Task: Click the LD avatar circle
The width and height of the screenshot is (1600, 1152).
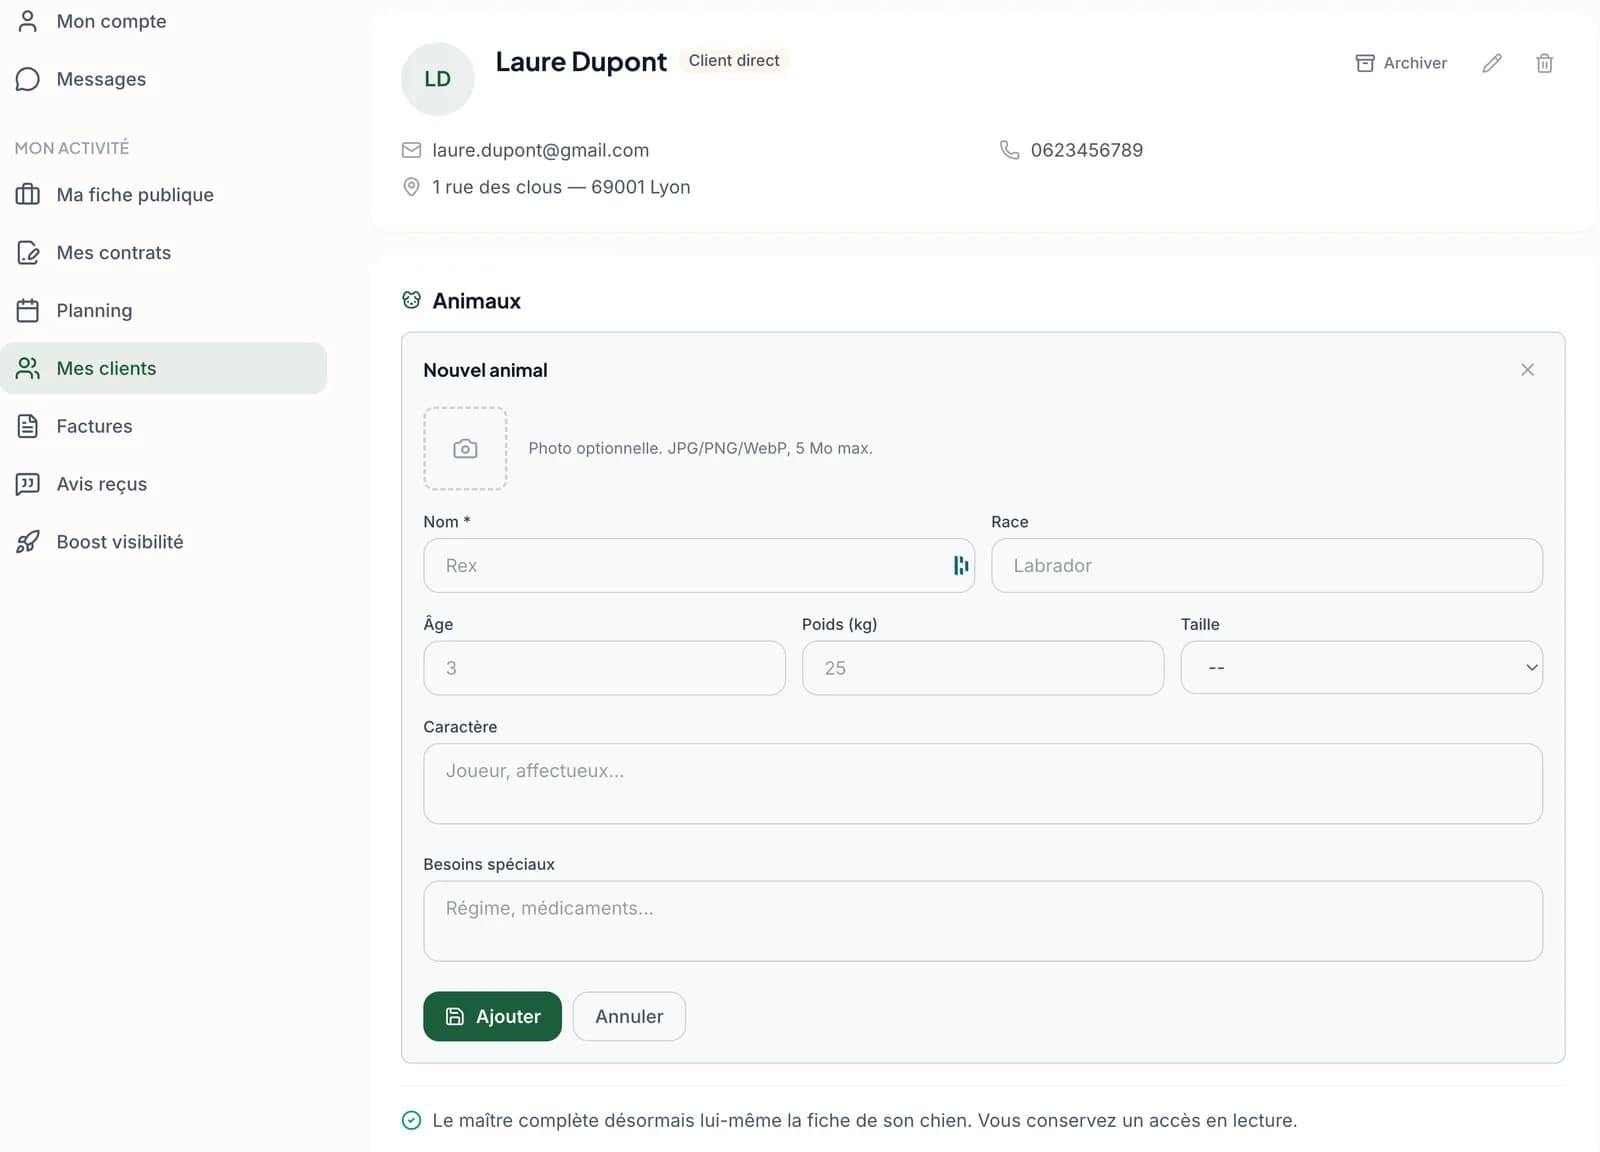Action: pyautogui.click(x=437, y=79)
